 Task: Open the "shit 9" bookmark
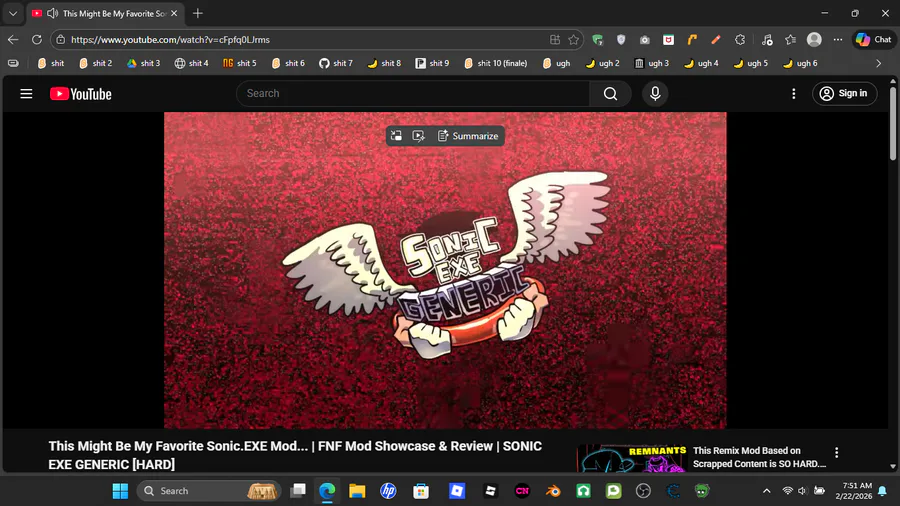[432, 63]
